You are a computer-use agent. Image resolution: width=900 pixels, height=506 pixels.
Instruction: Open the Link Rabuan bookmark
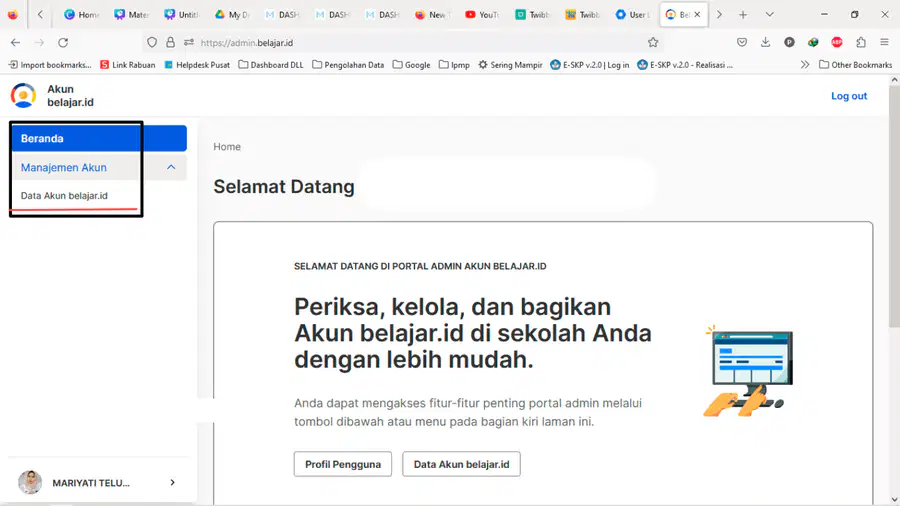[x=127, y=65]
